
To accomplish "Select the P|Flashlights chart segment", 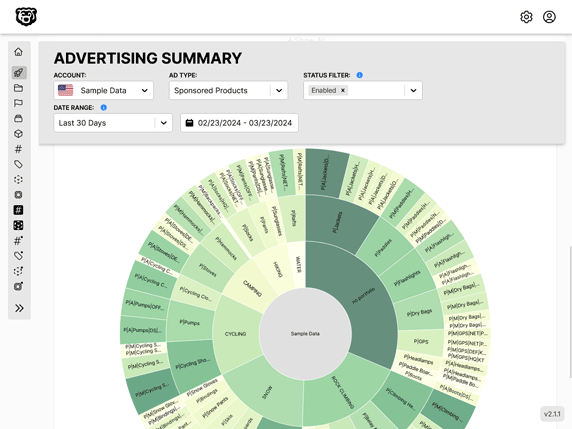I will (x=408, y=278).
